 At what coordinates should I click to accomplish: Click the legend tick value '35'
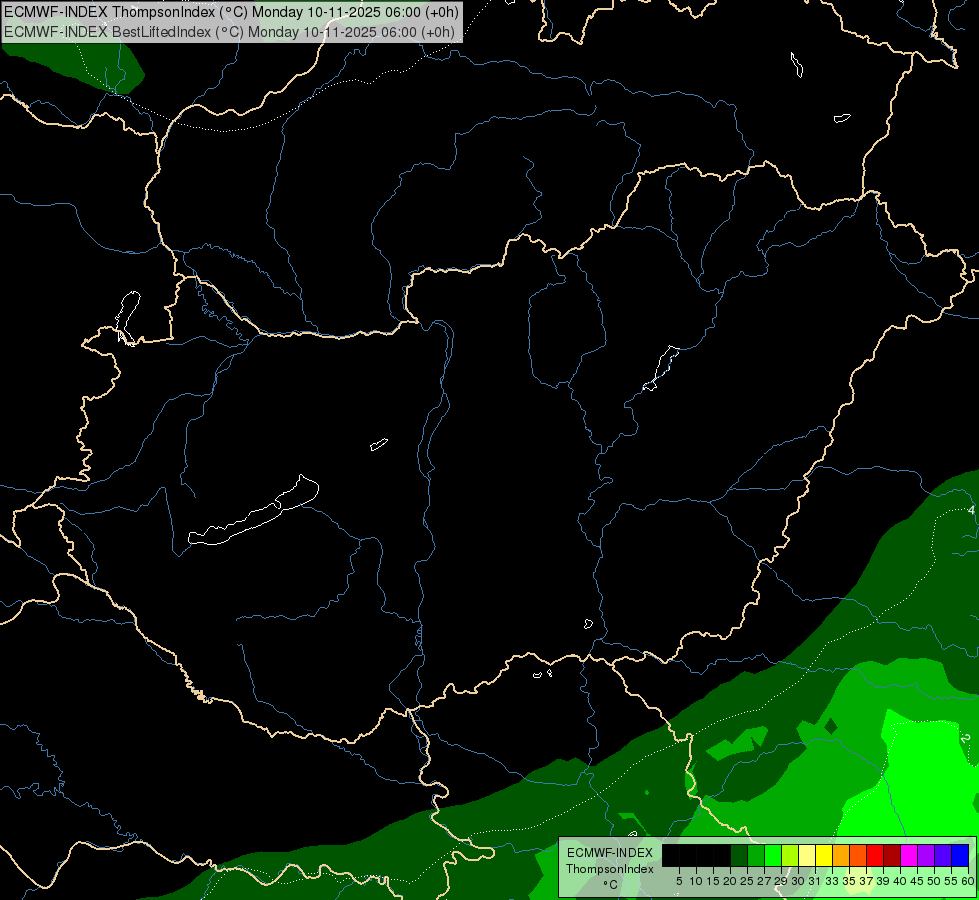coord(849,881)
